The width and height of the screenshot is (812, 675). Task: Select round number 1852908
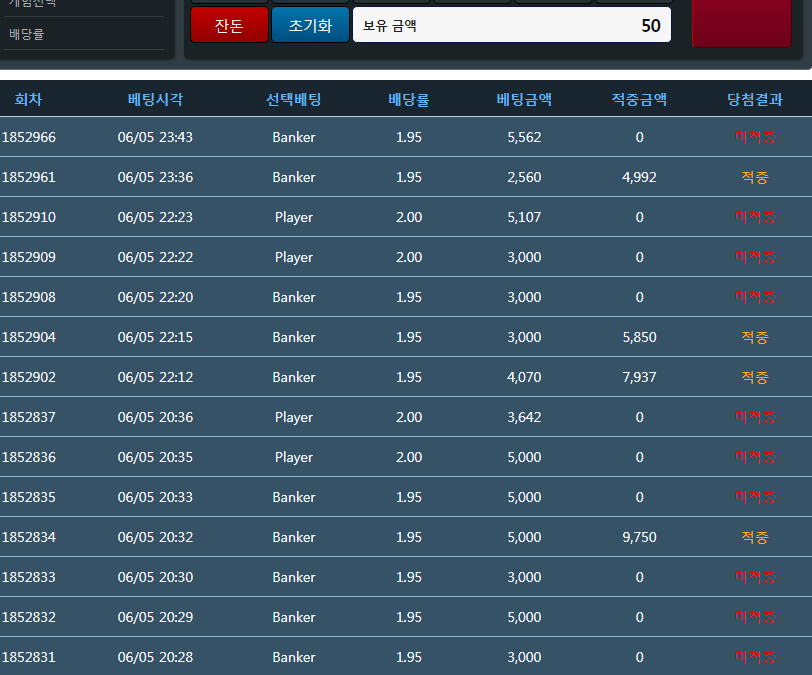(x=29, y=297)
